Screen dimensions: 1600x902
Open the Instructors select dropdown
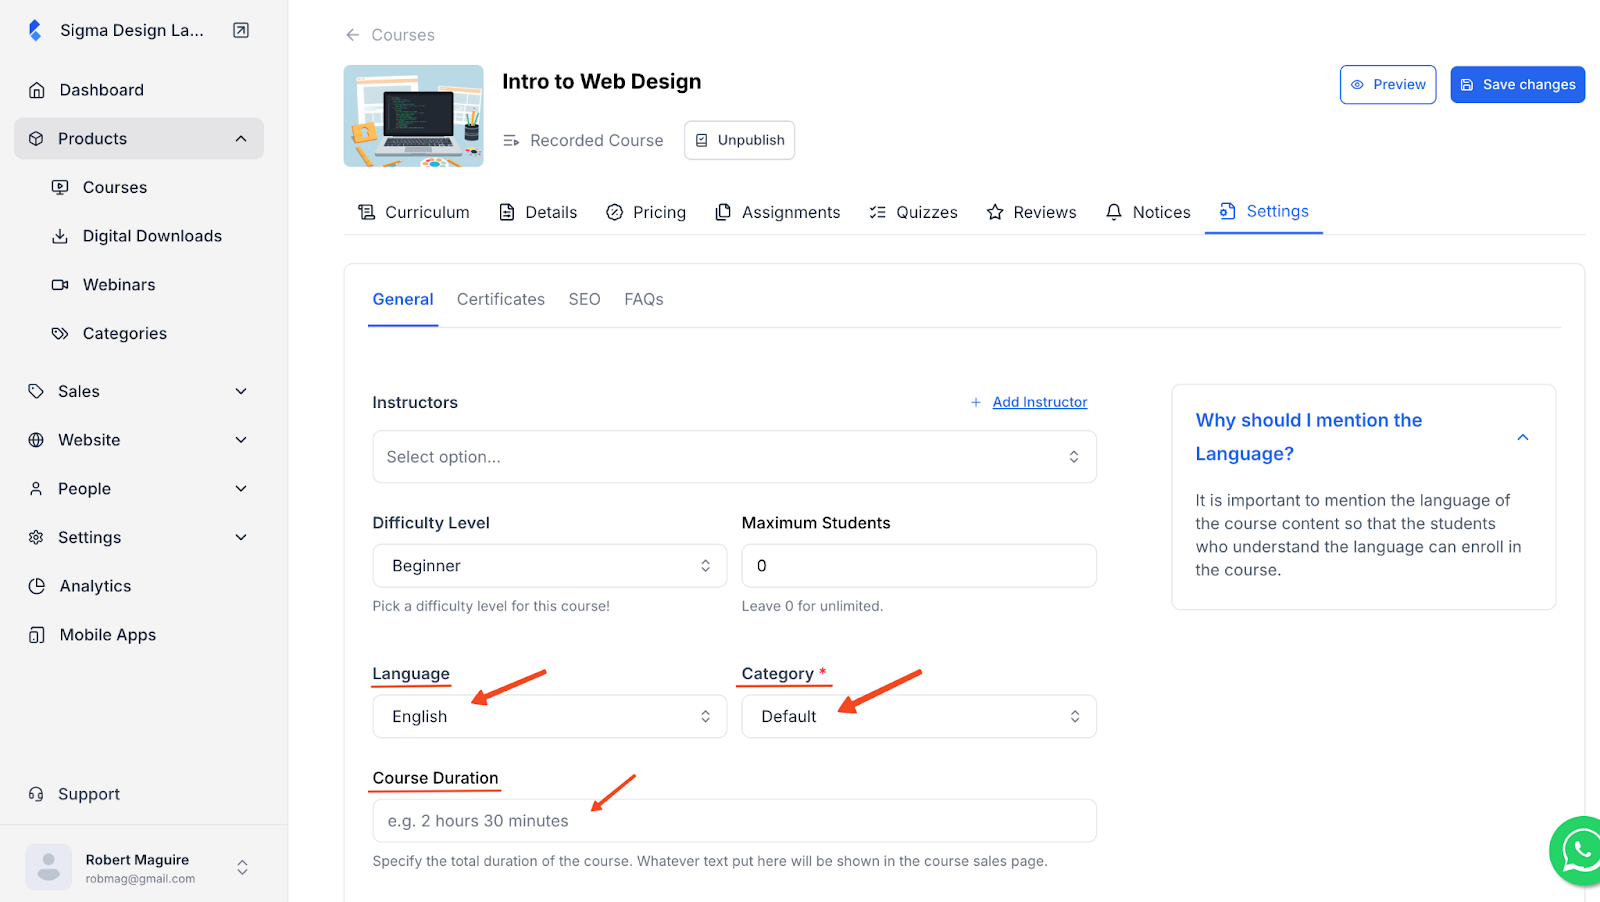[734, 457]
